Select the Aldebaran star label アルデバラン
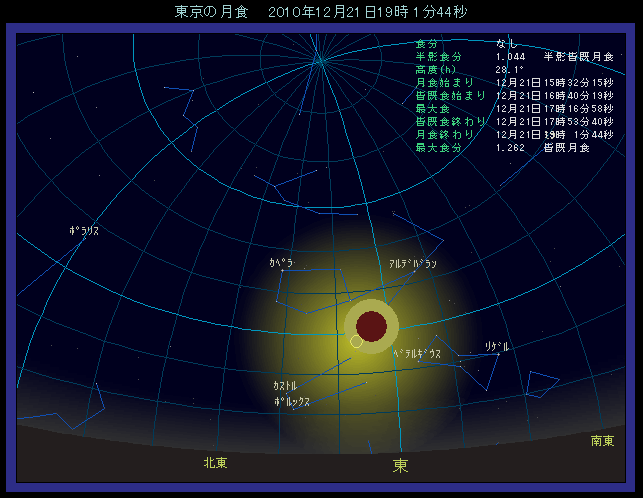The height and width of the screenshot is (498, 643). pos(413,263)
